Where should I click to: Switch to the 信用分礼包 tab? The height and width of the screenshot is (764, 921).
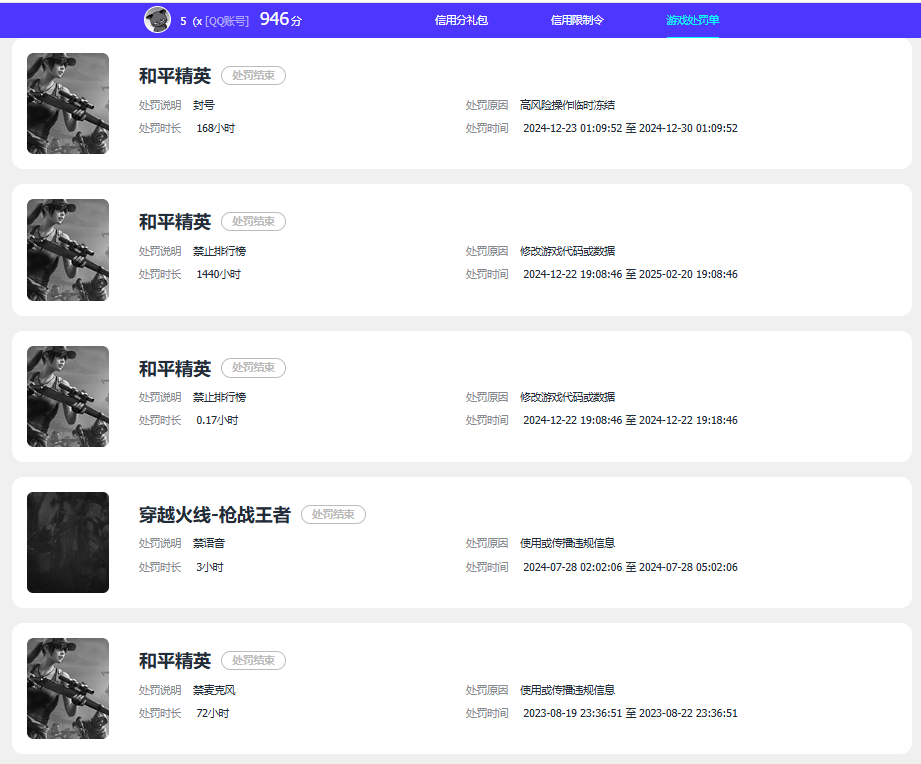(x=461, y=21)
